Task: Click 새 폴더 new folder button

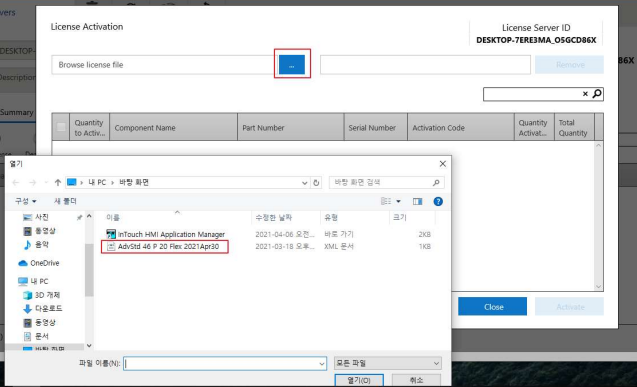Action: click(65, 201)
